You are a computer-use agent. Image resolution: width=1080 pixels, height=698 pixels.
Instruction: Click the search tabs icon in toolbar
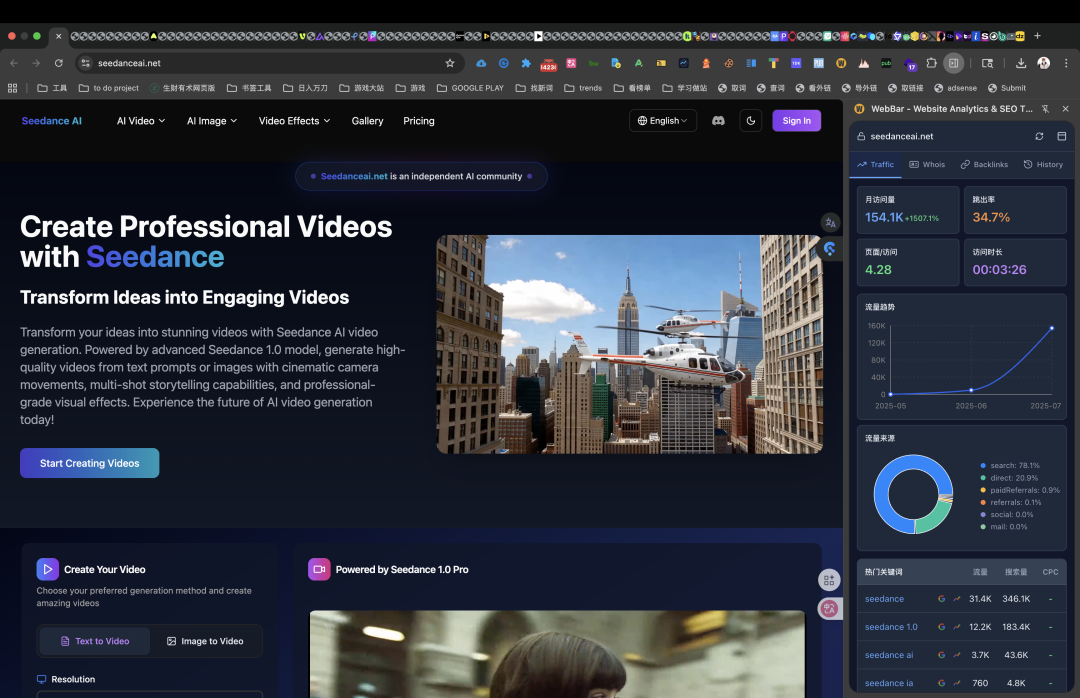tap(987, 63)
